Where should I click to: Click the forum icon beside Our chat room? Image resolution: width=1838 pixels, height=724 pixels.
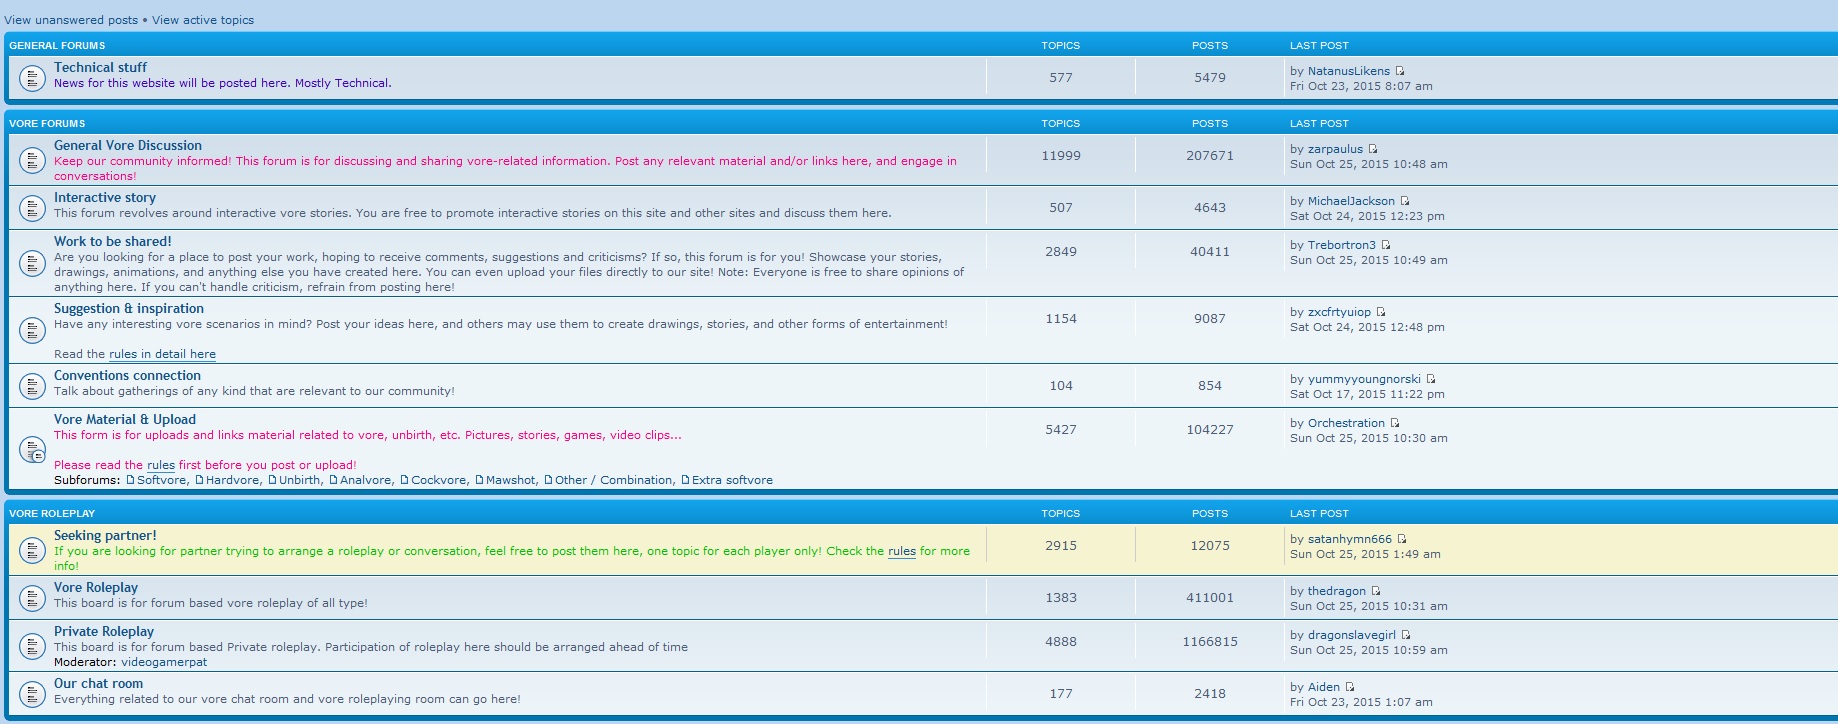33,693
